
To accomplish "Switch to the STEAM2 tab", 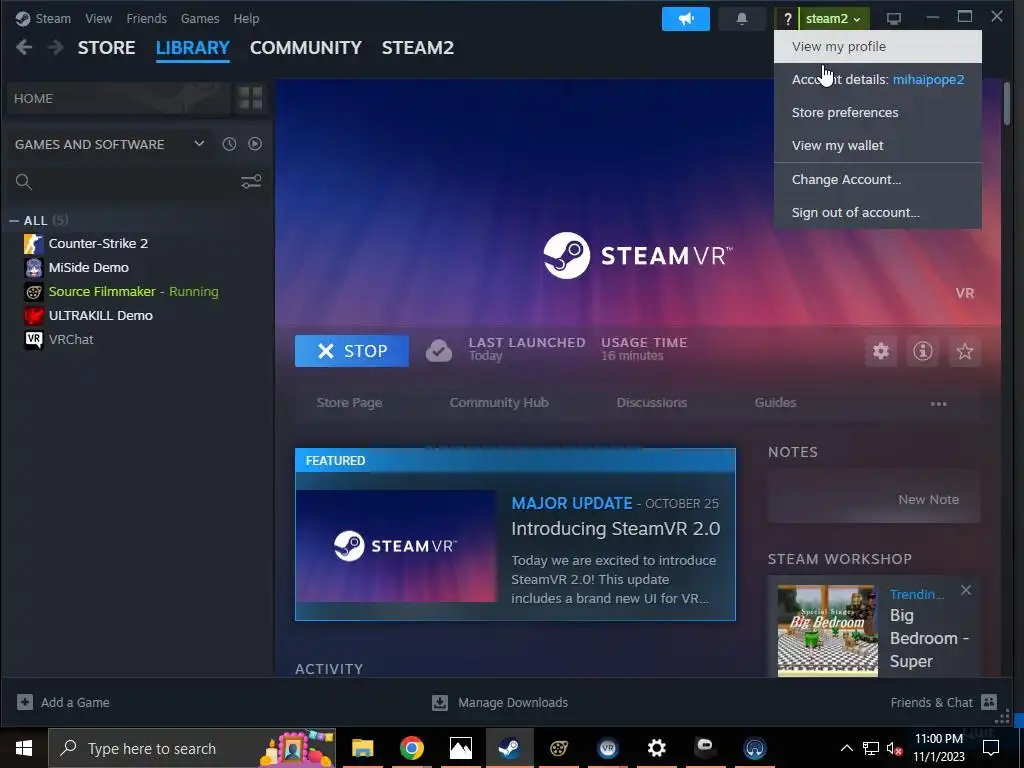I will pos(418,48).
